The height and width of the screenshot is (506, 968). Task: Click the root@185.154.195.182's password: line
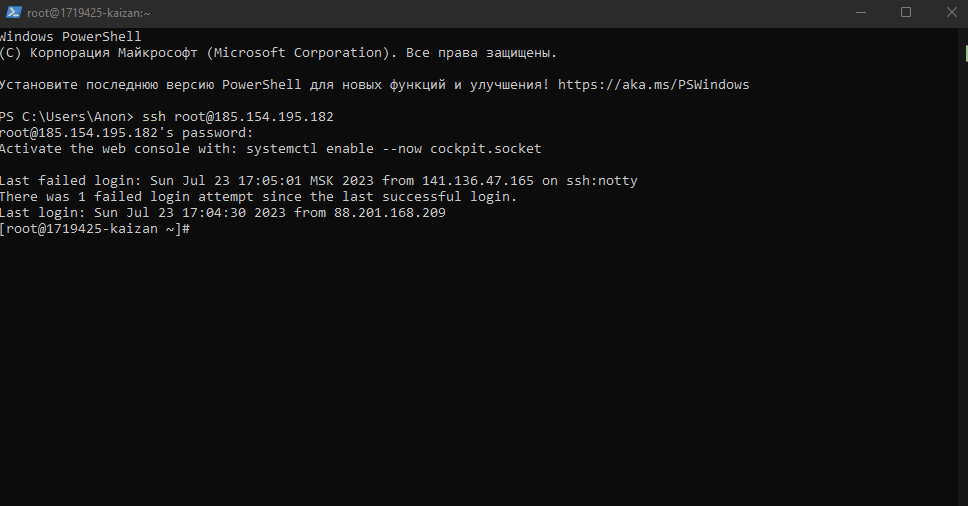(127, 133)
